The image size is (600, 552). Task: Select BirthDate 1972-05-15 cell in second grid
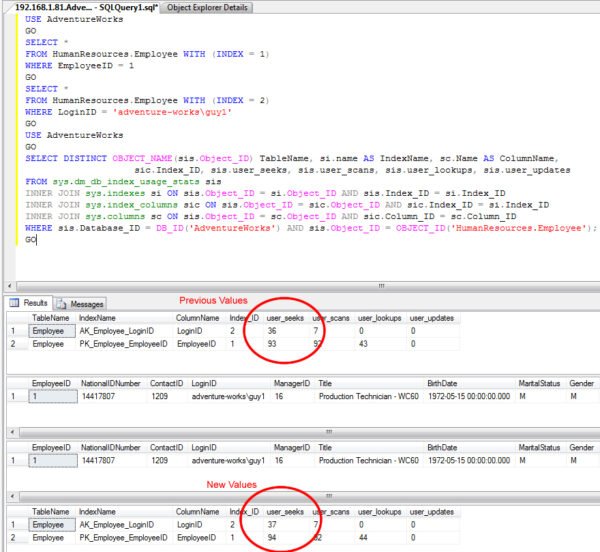click(x=469, y=396)
